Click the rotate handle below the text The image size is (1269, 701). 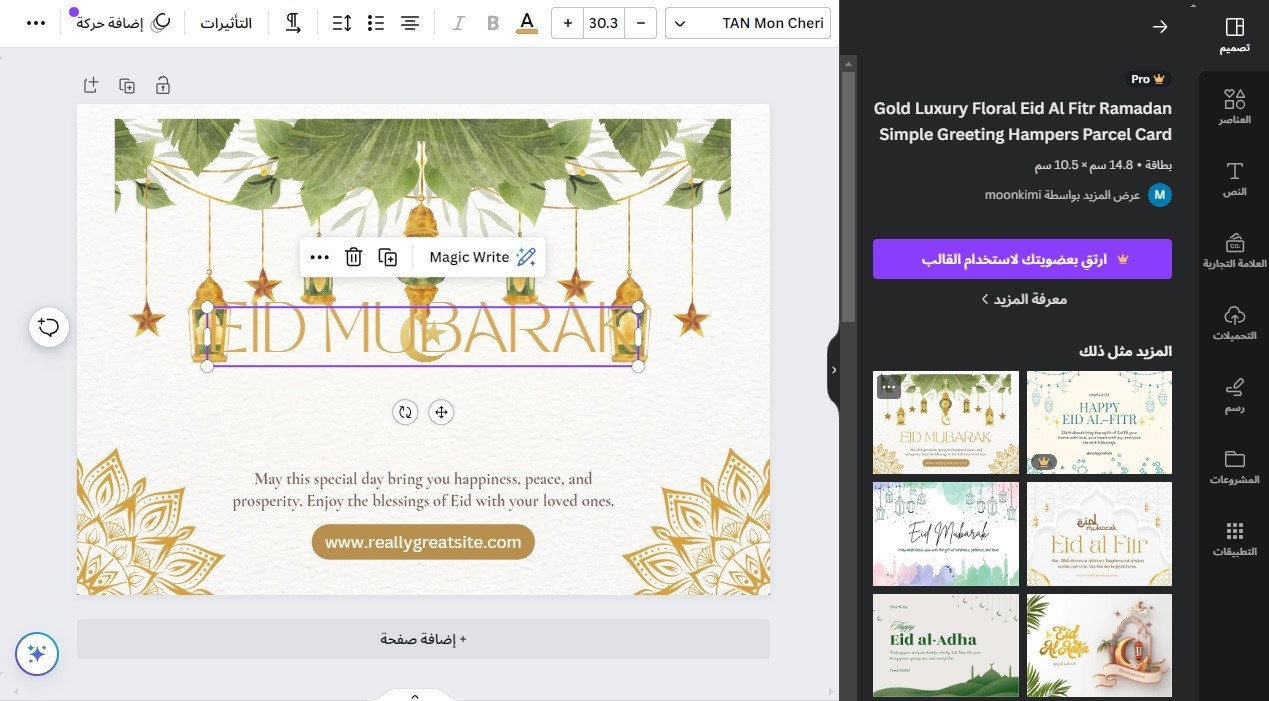[405, 412]
